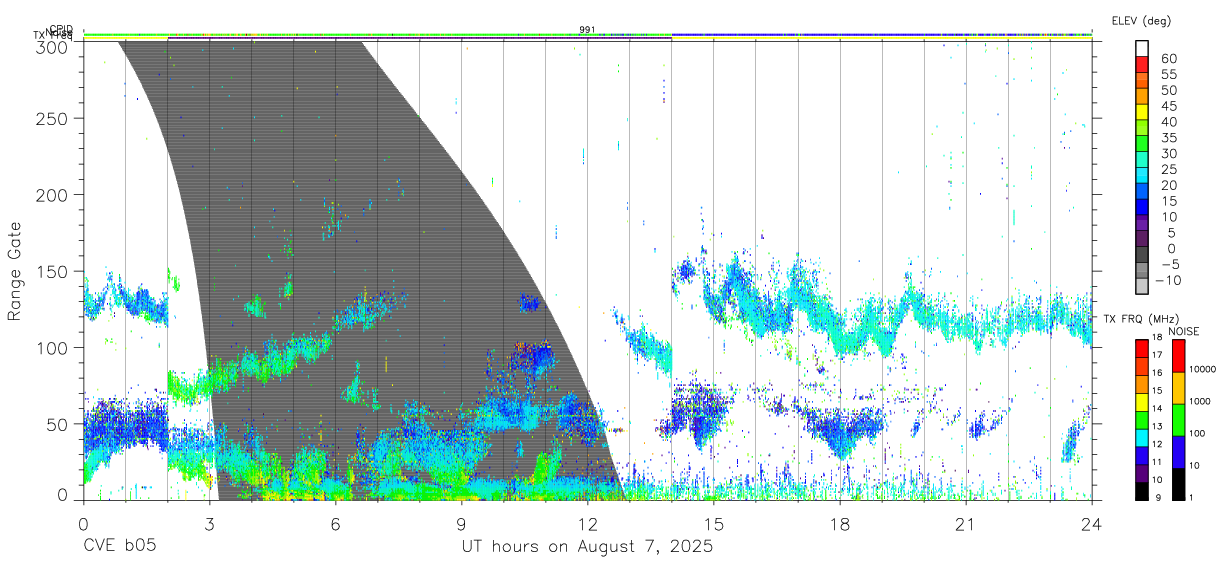The width and height of the screenshot is (1228, 567).
Task: Click the '15' tick on UT hours axis
Action: click(x=714, y=523)
